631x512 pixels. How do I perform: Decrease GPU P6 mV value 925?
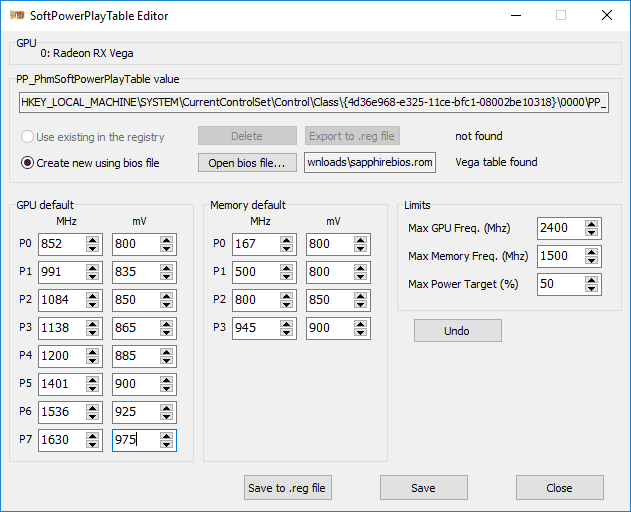[x=166, y=416]
